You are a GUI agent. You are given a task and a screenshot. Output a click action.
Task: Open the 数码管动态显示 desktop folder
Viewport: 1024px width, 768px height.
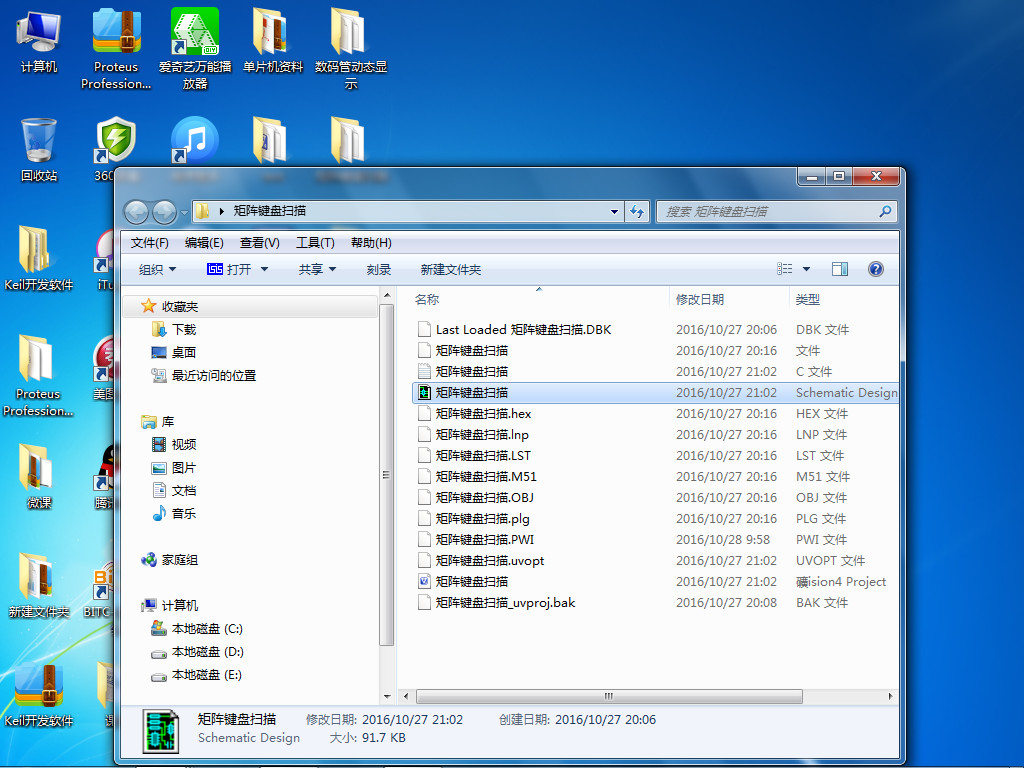pyautogui.click(x=351, y=48)
